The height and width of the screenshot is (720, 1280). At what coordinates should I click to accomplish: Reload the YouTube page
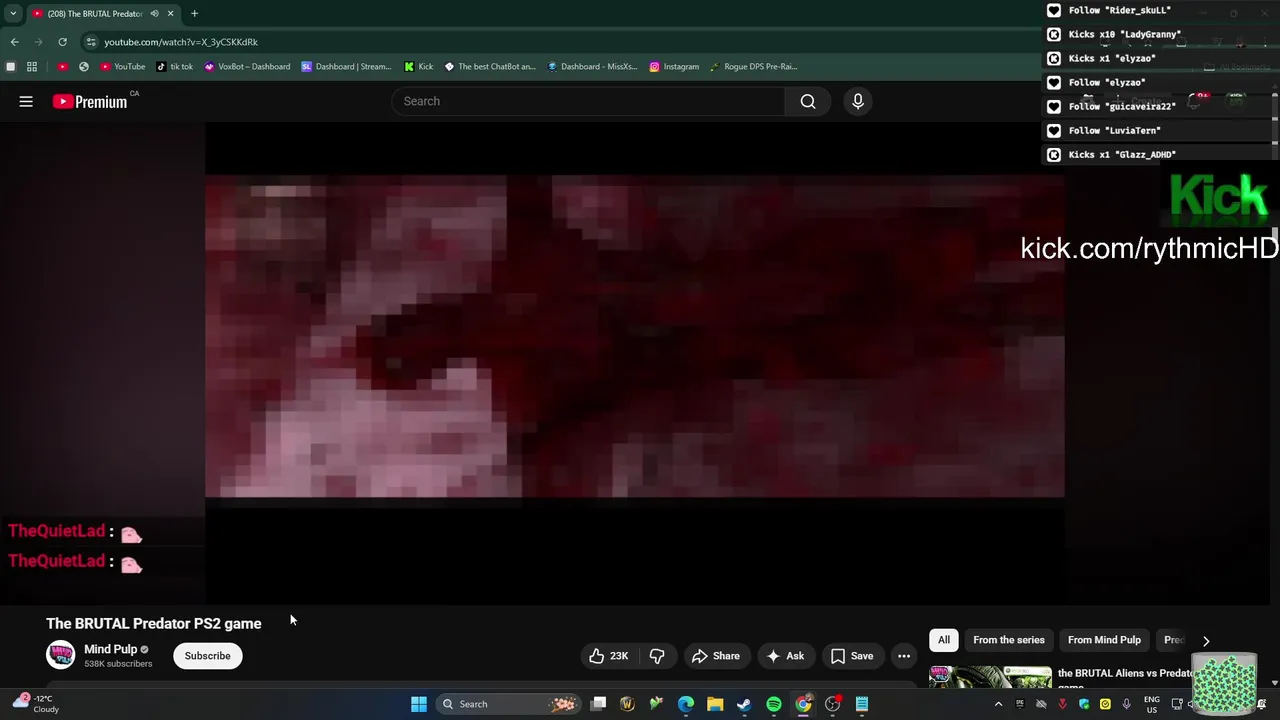click(62, 42)
